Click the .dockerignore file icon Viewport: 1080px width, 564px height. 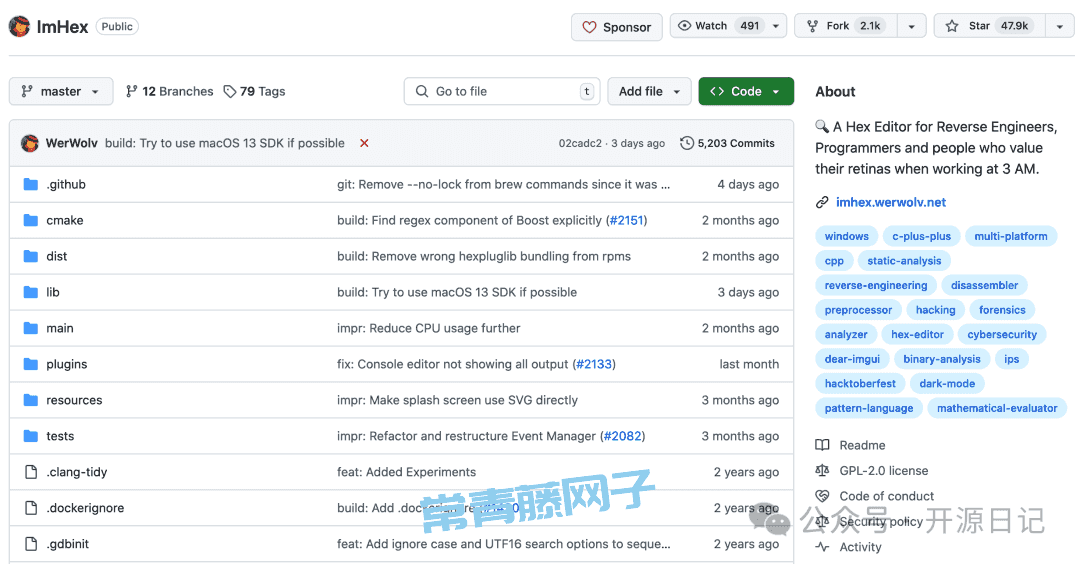30,508
